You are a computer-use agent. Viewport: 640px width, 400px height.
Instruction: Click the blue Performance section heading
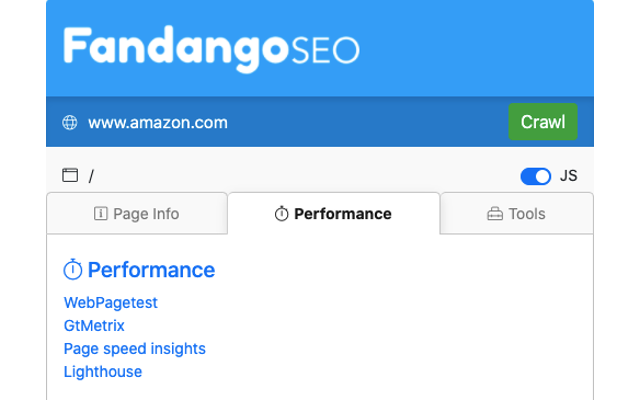click(151, 270)
